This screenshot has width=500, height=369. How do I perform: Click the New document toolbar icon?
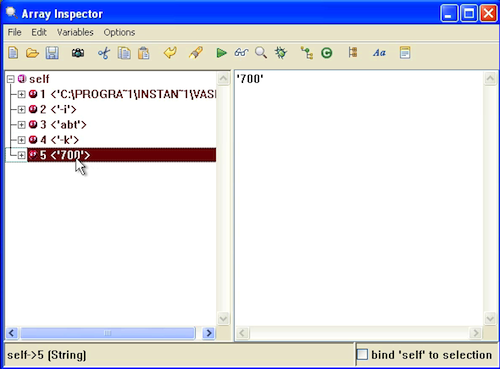(x=13, y=53)
